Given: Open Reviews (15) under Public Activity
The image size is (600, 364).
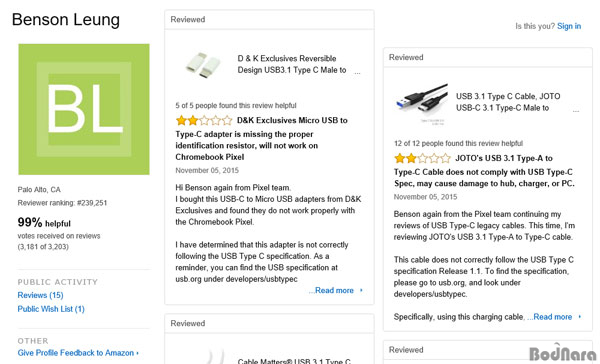Looking at the screenshot, I should point(41,295).
